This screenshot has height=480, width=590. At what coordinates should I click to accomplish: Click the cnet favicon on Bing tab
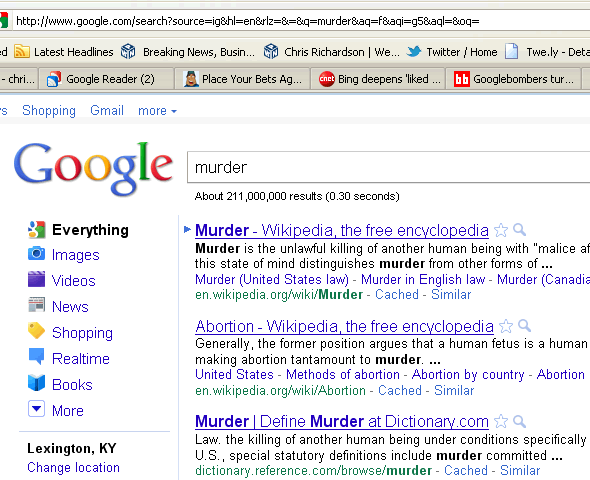pyautogui.click(x=327, y=79)
